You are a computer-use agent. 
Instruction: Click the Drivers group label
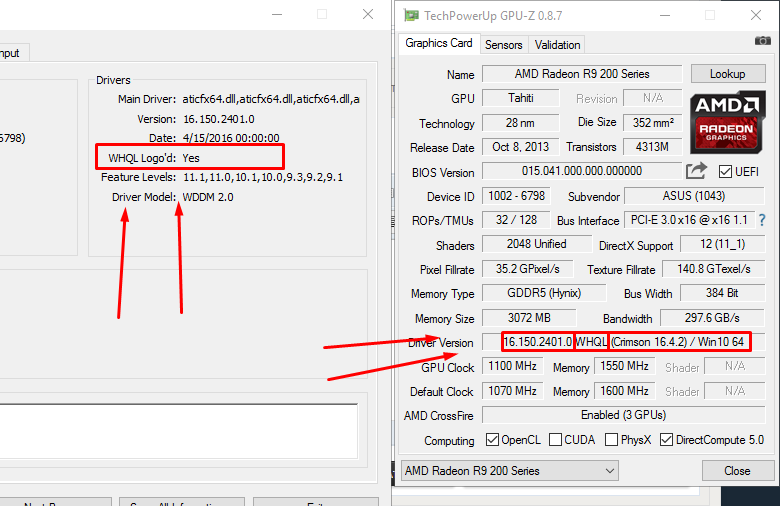pyautogui.click(x=113, y=80)
